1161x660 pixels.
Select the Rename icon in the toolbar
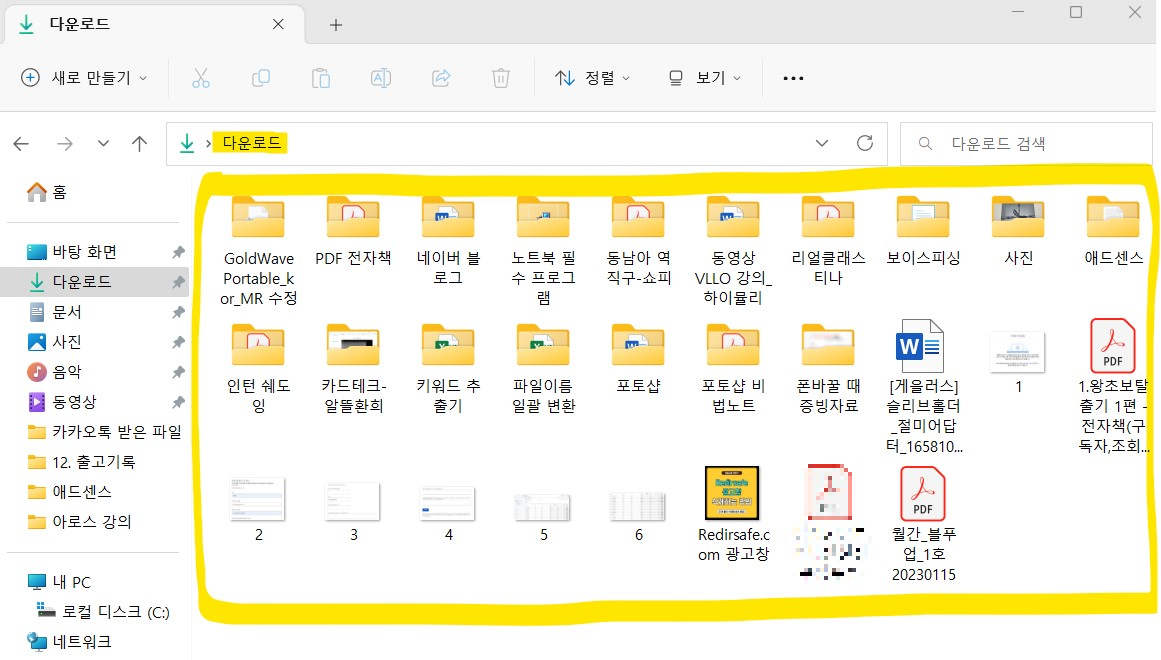point(381,77)
